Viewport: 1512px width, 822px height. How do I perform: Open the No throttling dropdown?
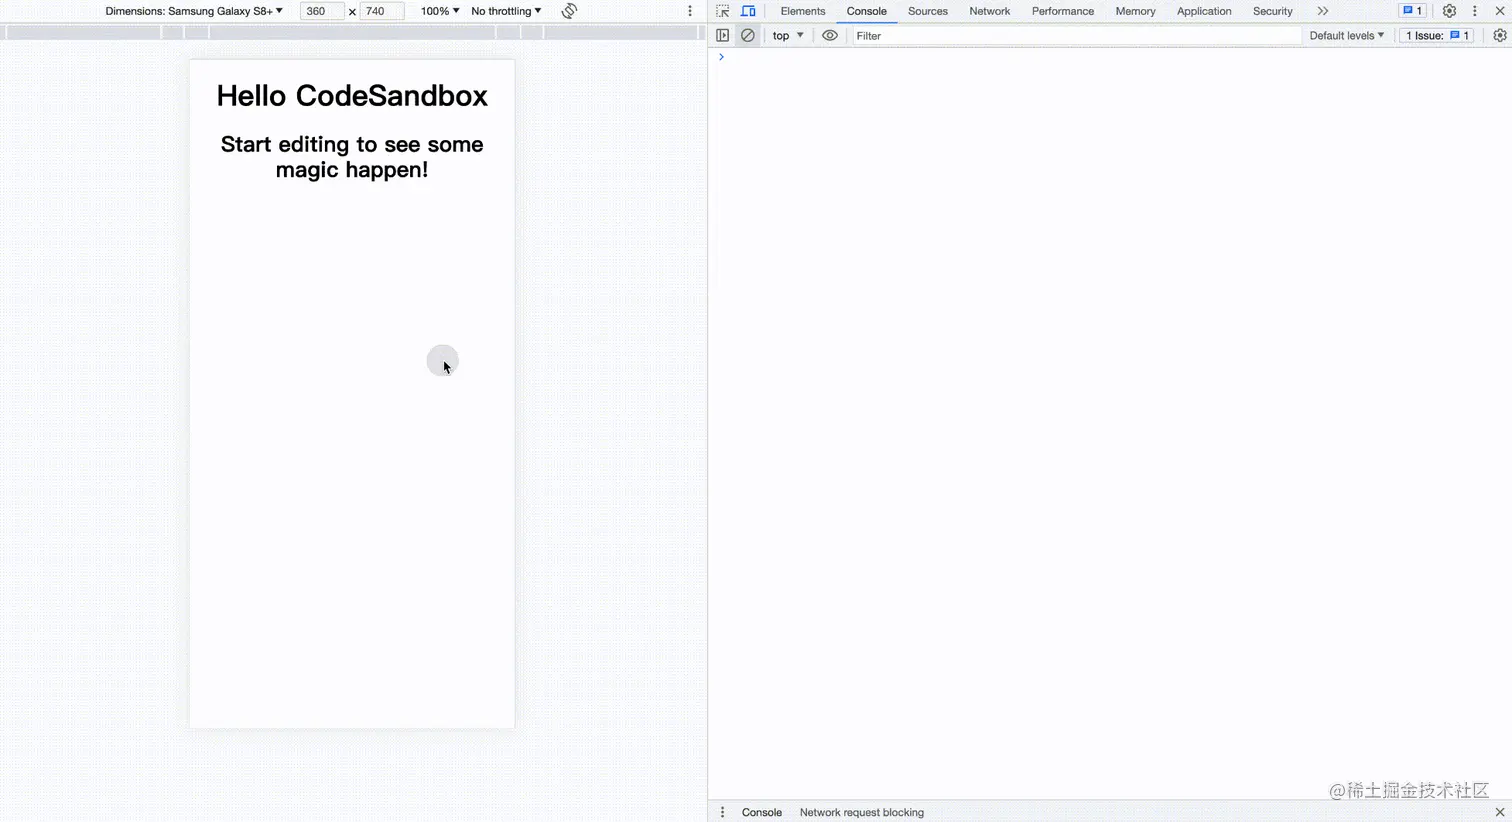click(x=506, y=11)
